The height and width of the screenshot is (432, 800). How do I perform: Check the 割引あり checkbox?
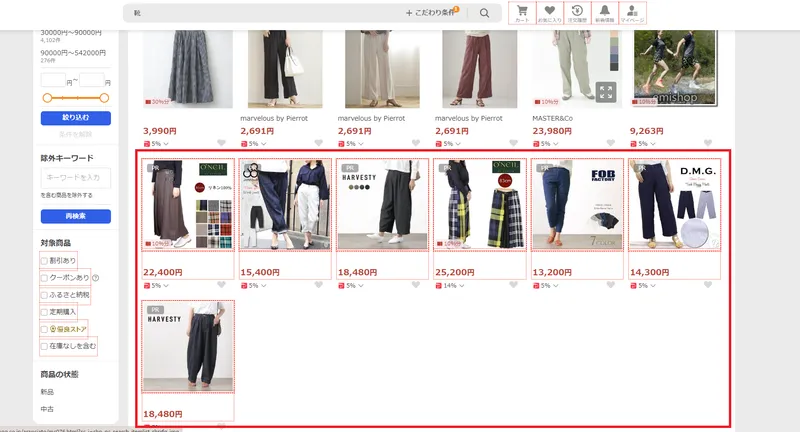coord(44,261)
